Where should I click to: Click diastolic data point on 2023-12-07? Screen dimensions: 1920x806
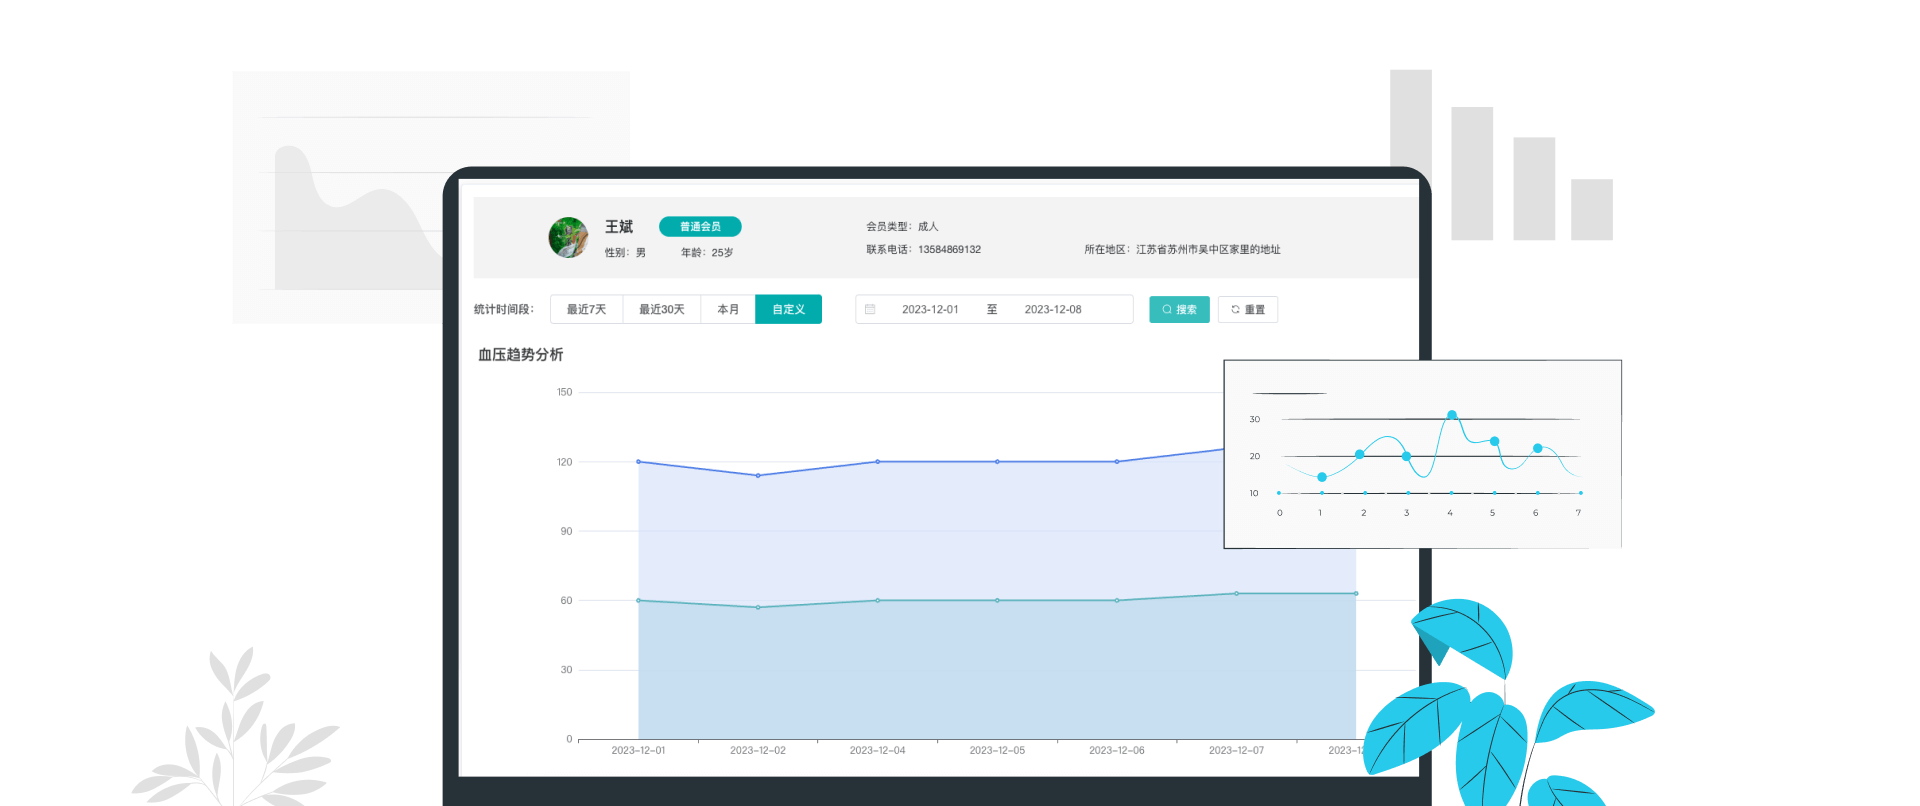pyautogui.click(x=1237, y=594)
